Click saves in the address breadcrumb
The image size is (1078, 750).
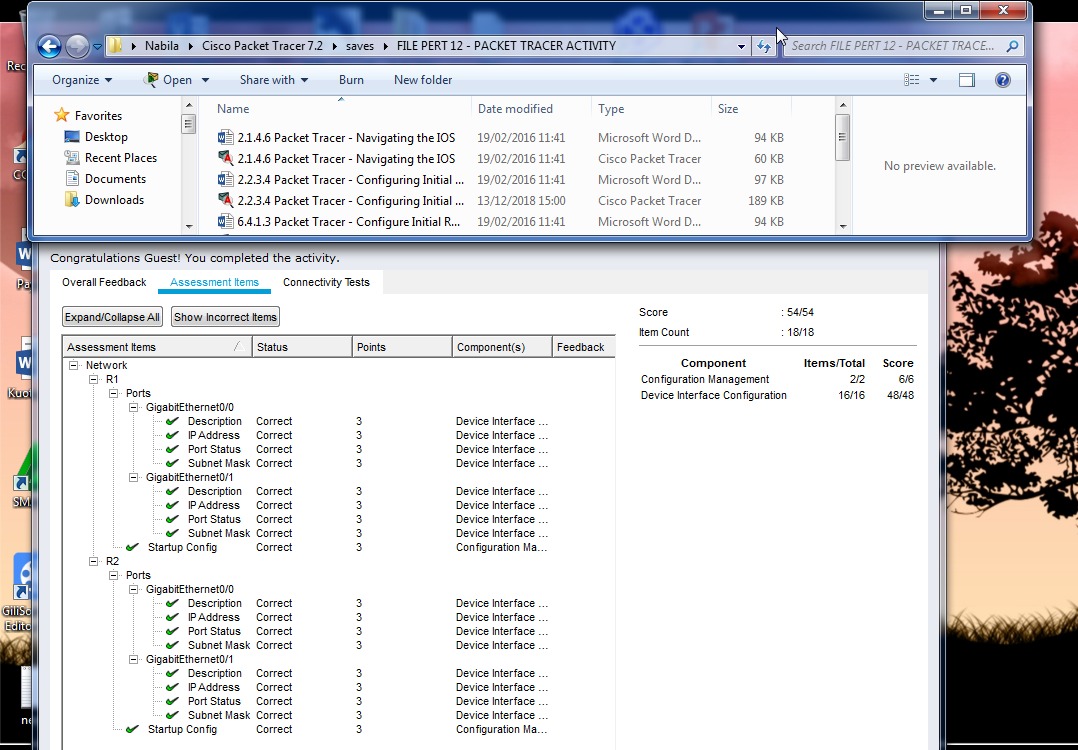point(360,46)
